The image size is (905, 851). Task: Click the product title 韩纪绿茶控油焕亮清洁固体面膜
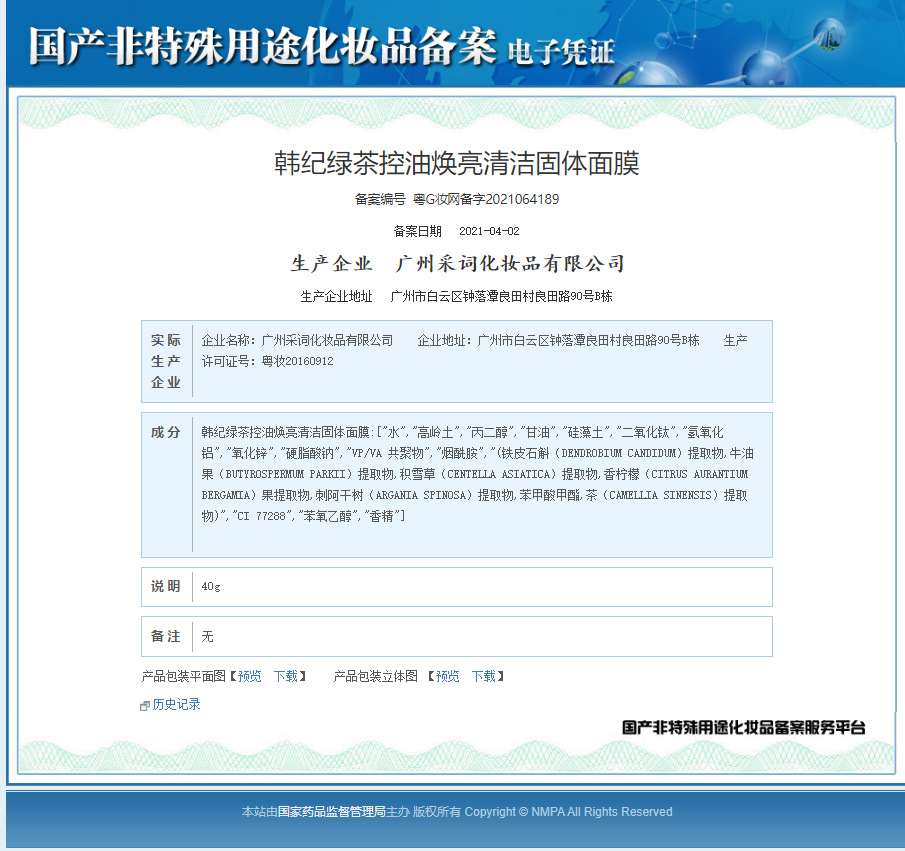coord(457,163)
